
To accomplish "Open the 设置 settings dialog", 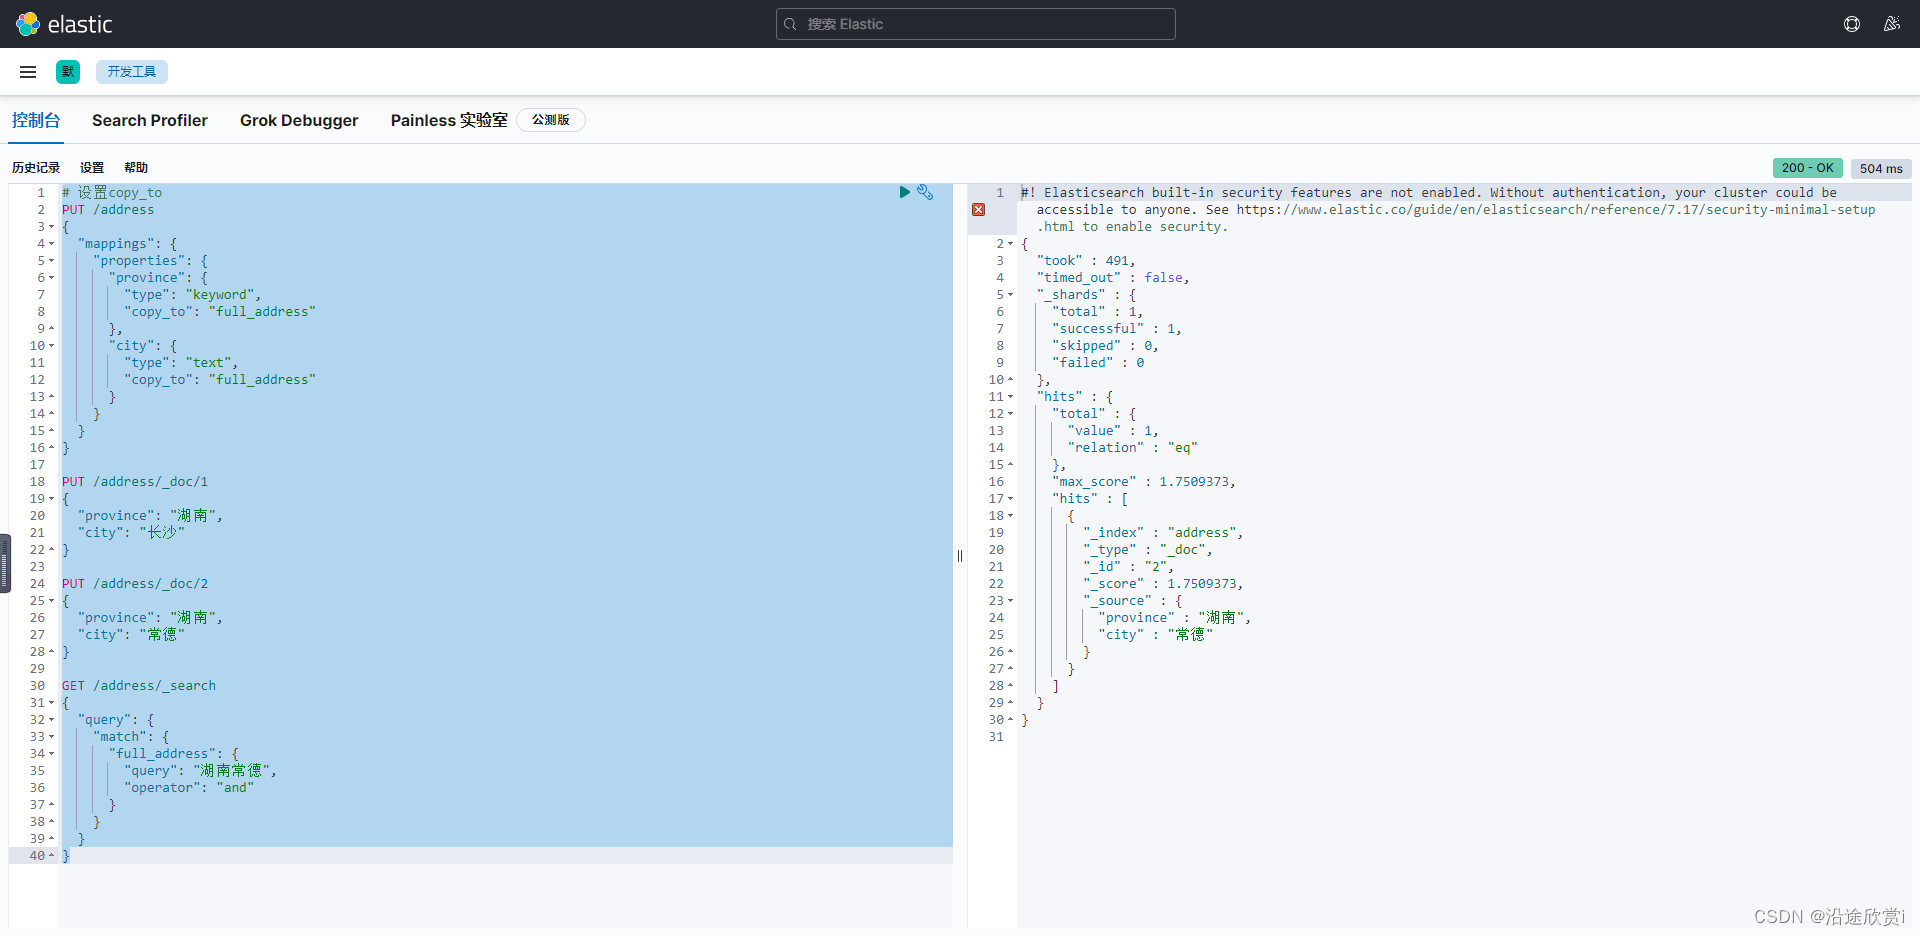I will (92, 168).
